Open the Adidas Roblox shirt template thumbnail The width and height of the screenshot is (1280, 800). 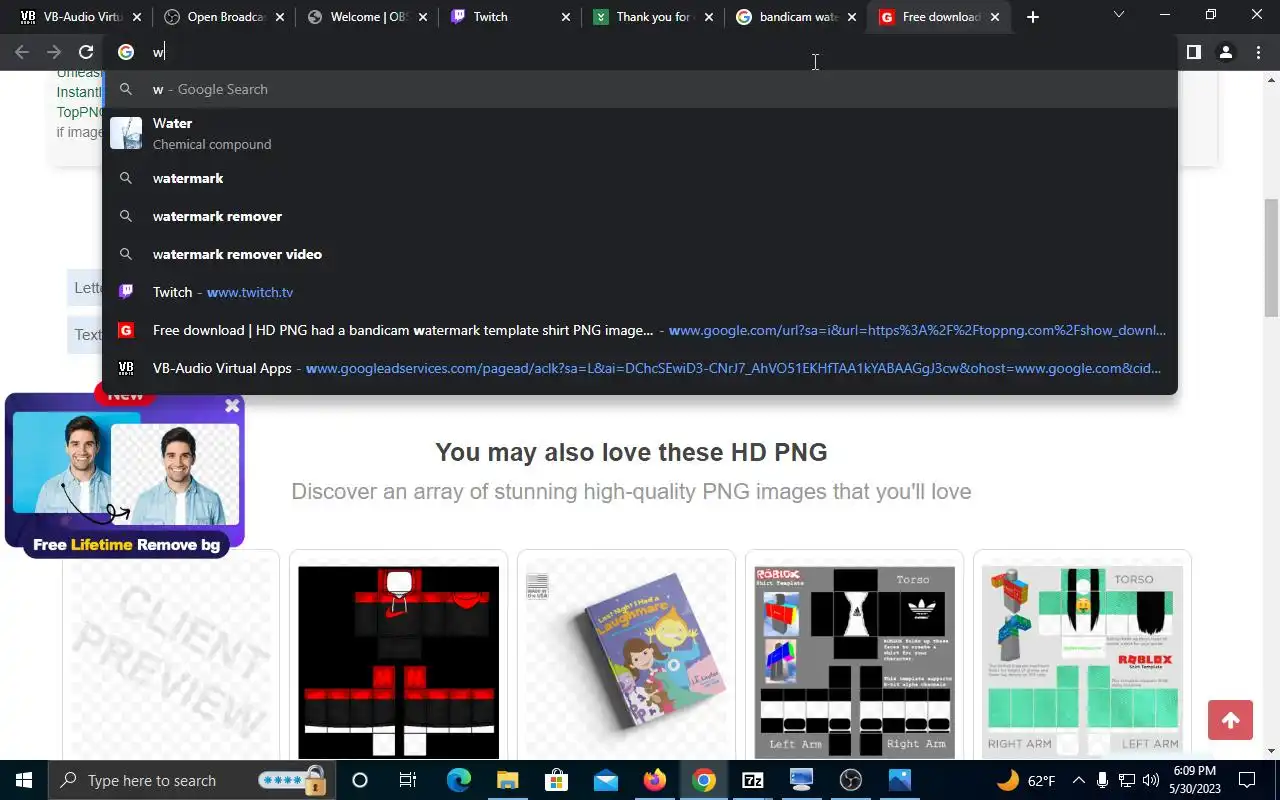point(854,662)
